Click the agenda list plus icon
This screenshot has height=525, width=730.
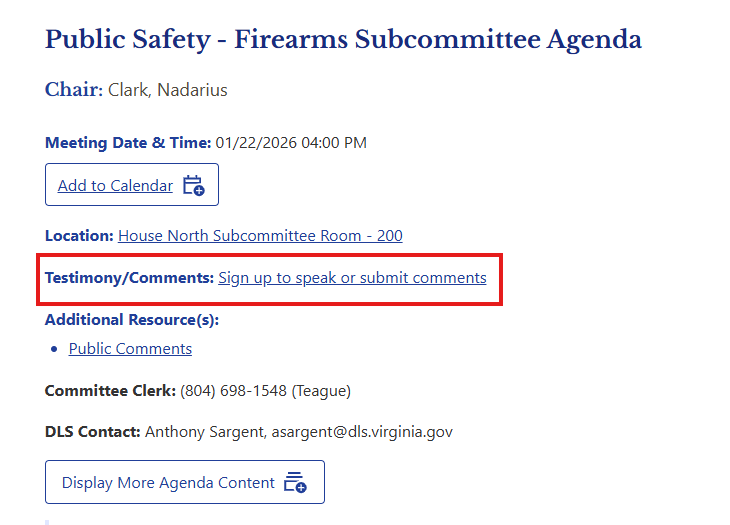click(x=294, y=482)
